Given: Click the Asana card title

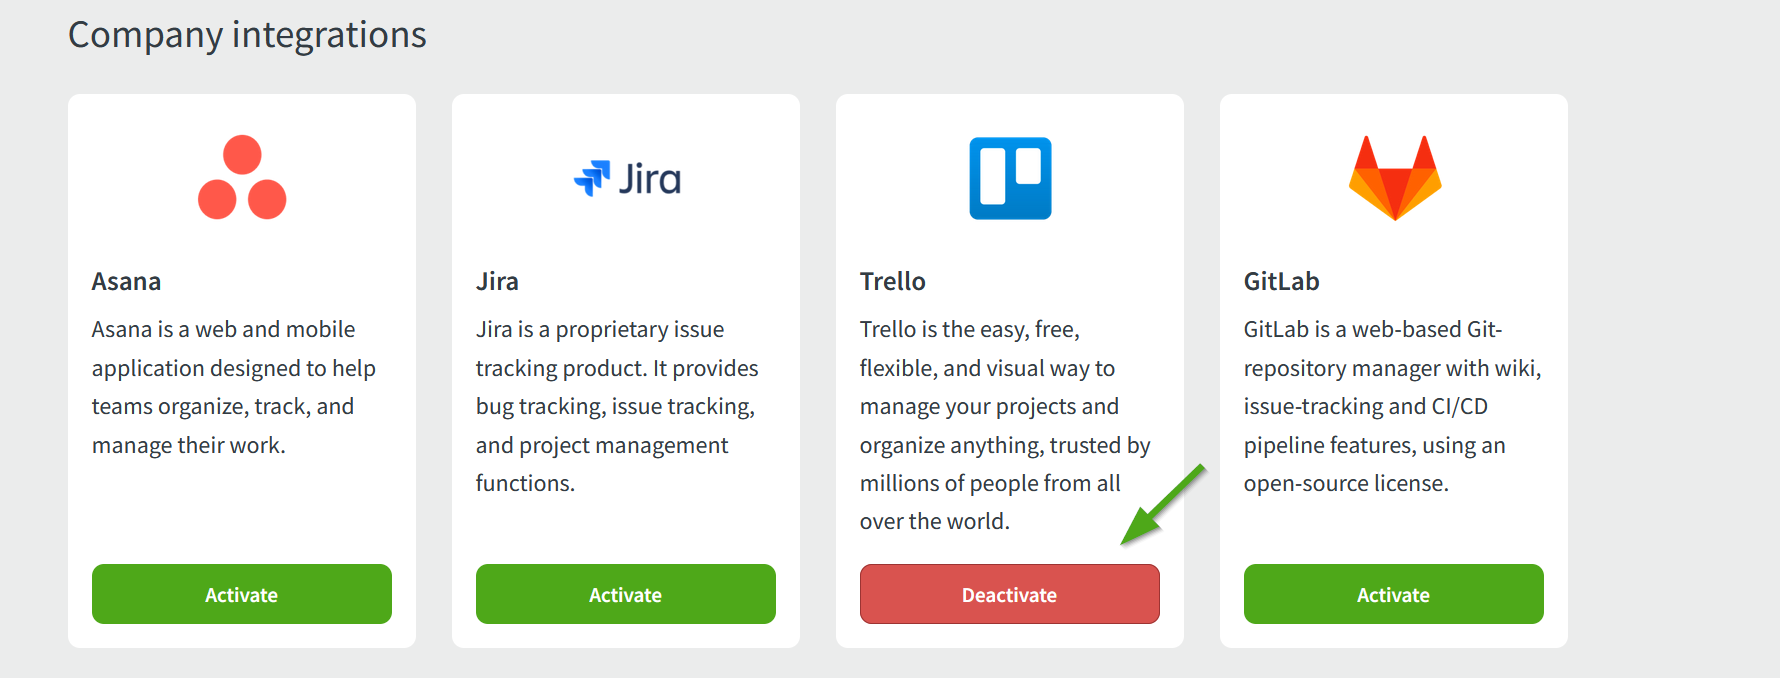Looking at the screenshot, I should [x=126, y=281].
